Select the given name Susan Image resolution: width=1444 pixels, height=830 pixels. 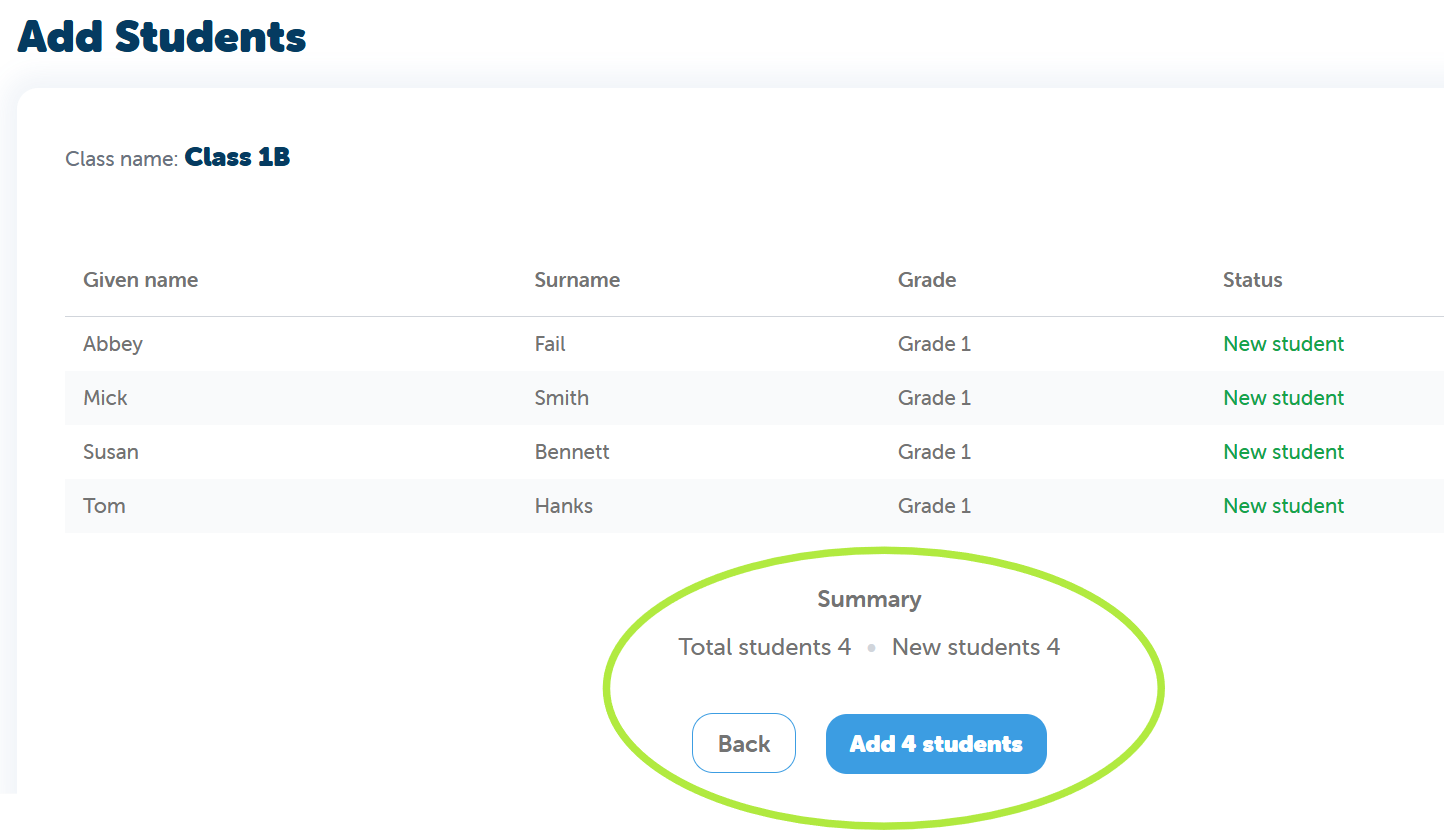coord(110,452)
